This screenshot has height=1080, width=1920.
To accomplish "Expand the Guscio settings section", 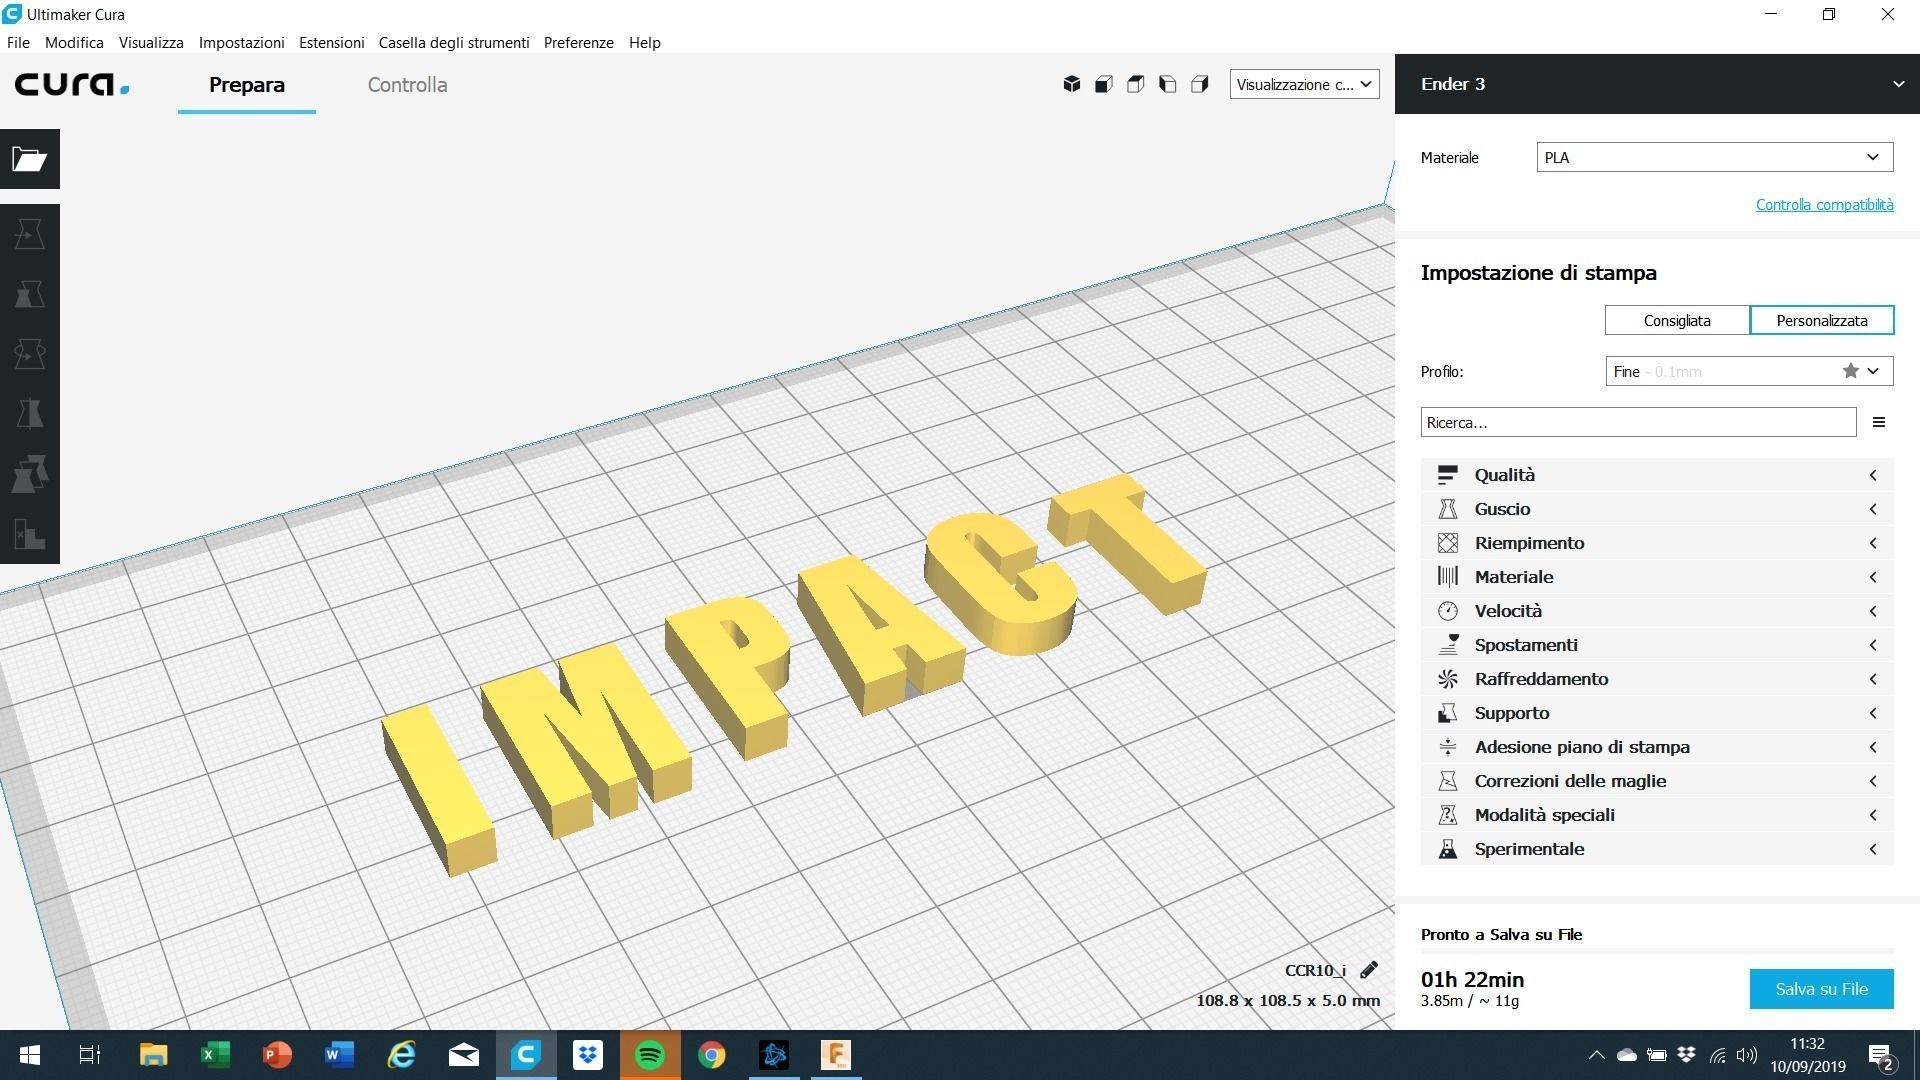I will [1657, 509].
